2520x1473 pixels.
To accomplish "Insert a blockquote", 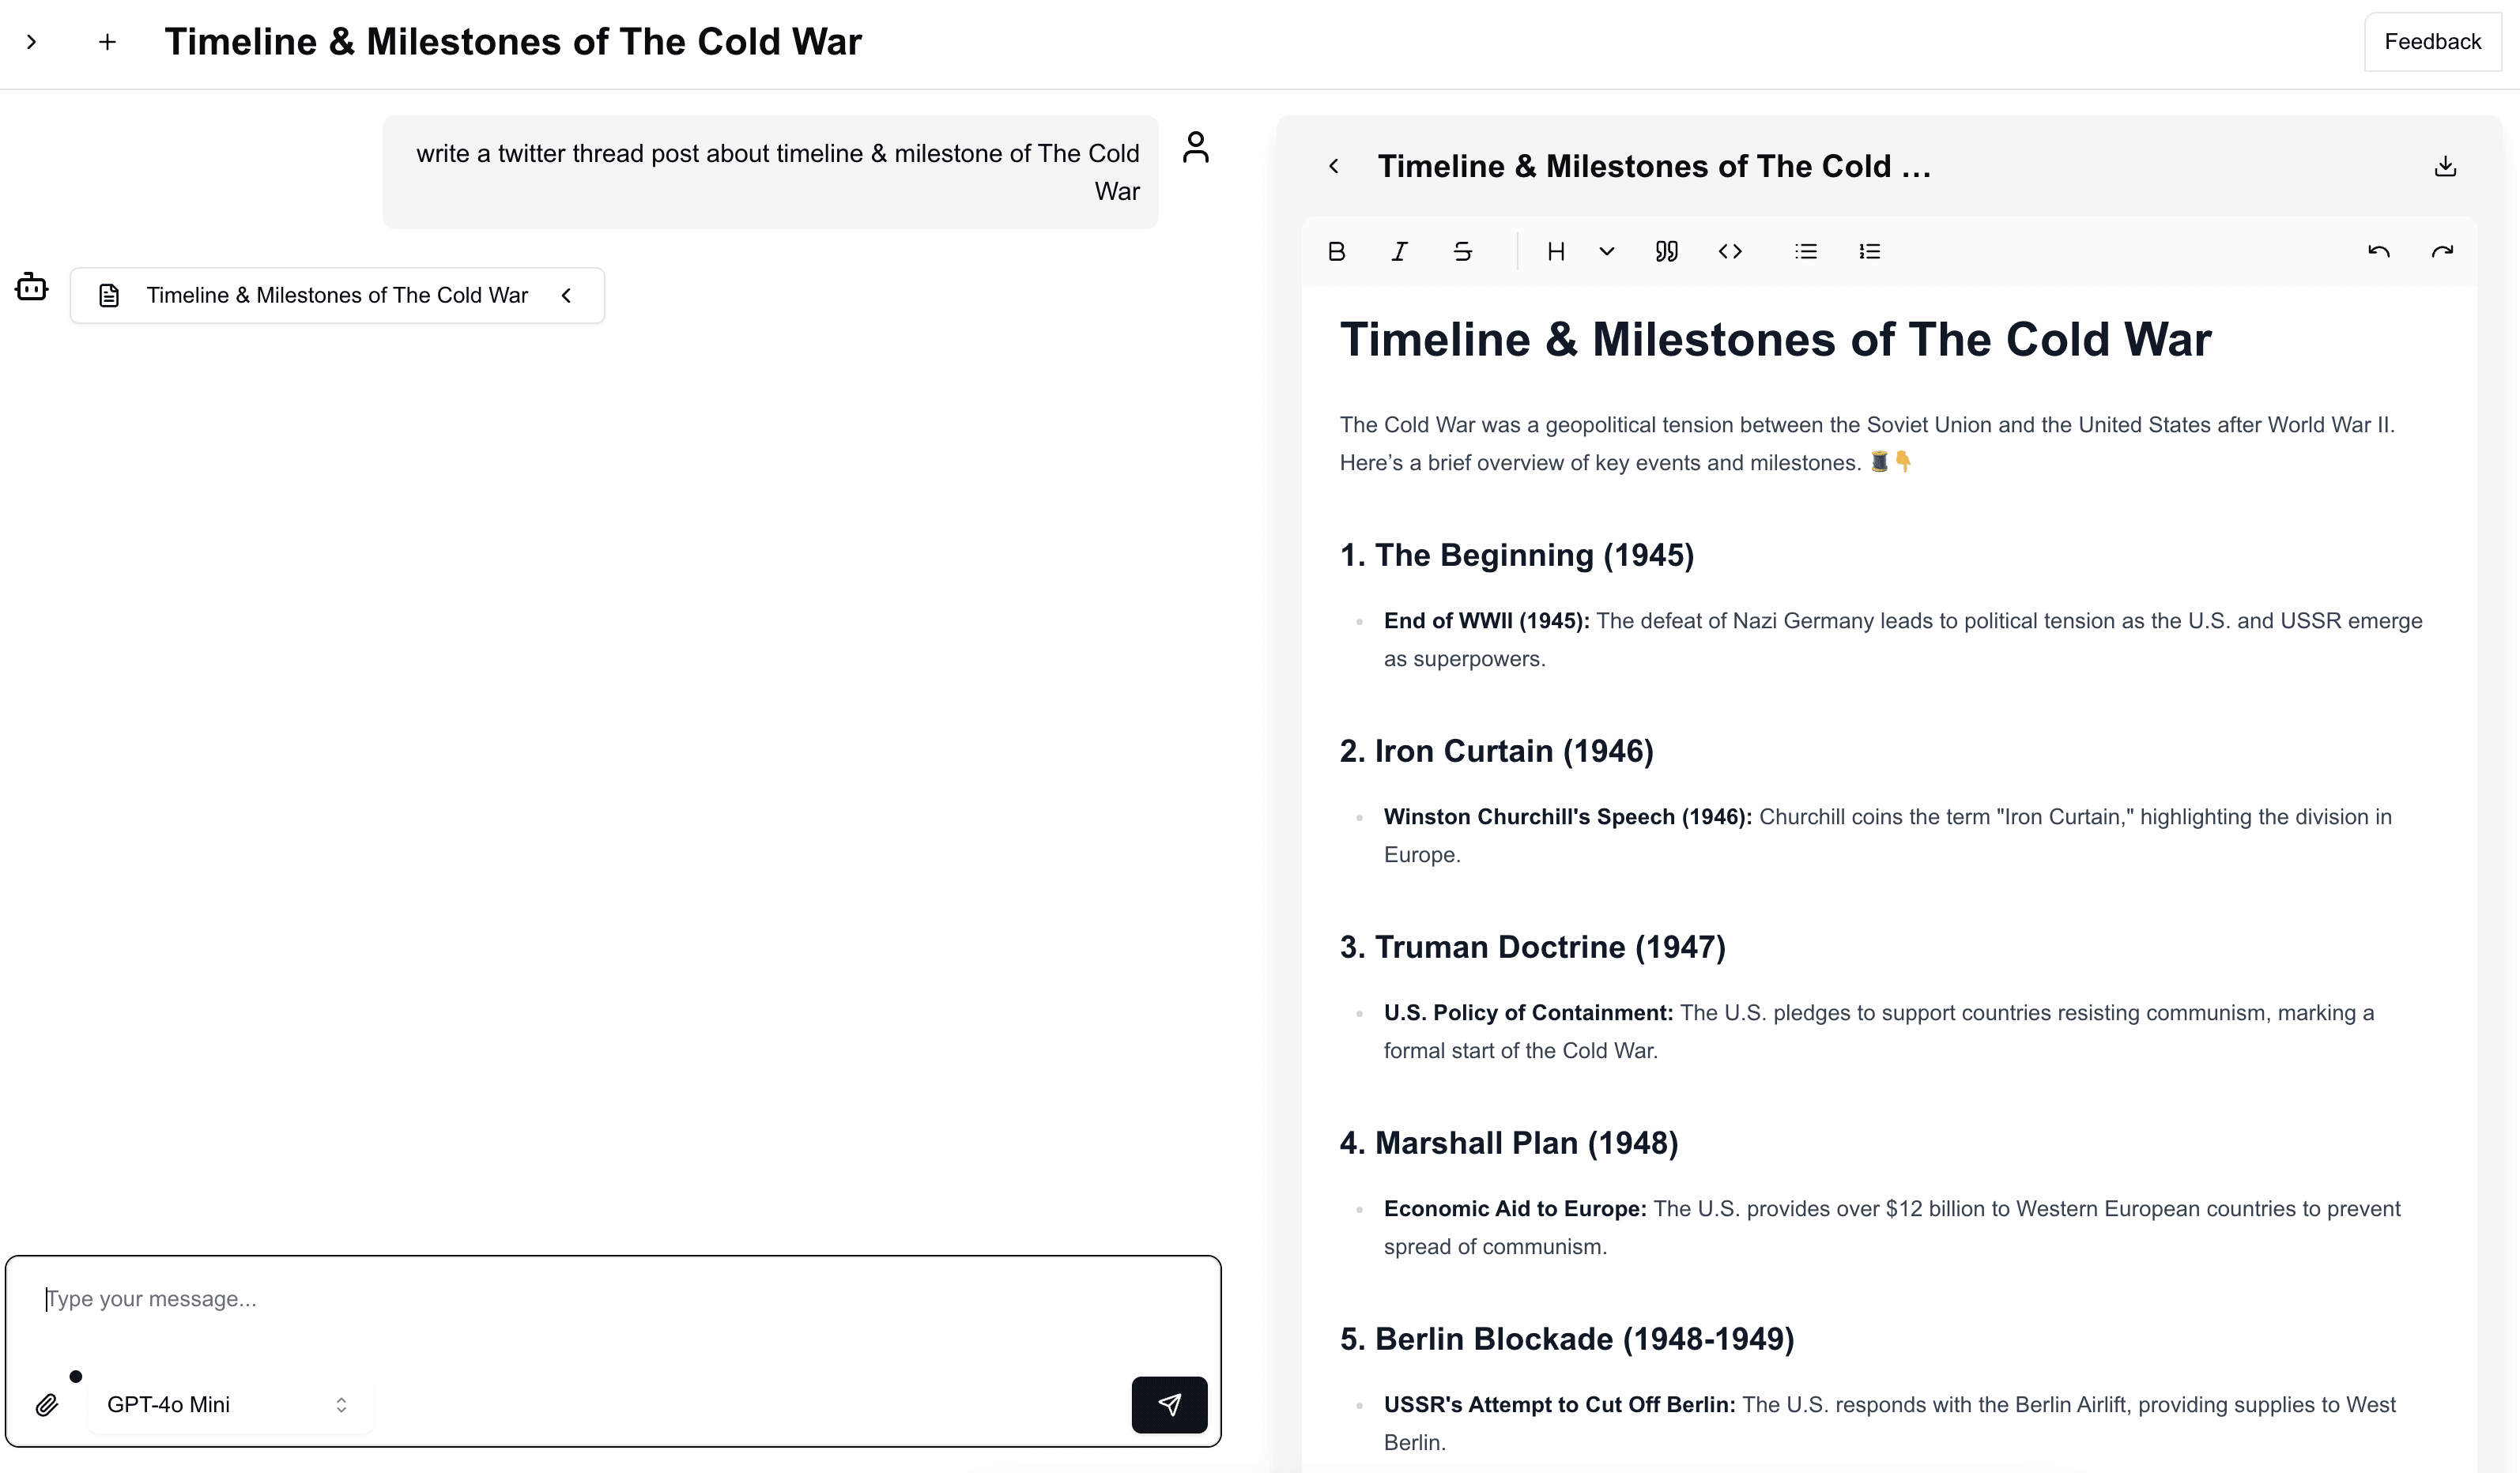I will (1666, 252).
